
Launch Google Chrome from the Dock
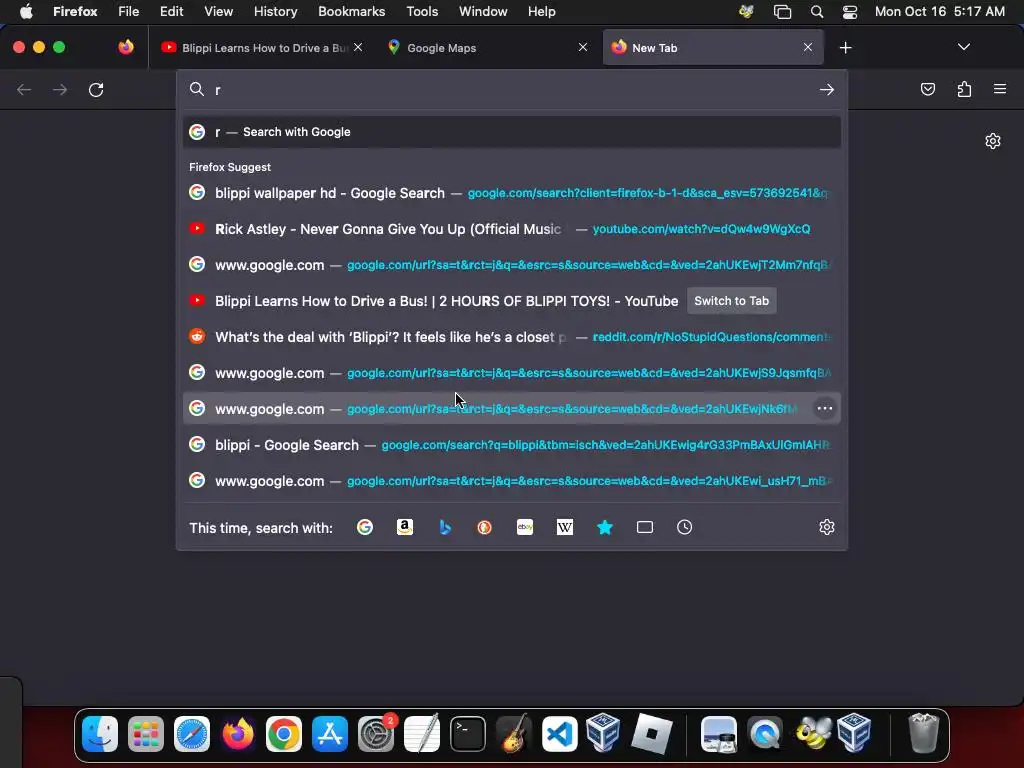(283, 734)
